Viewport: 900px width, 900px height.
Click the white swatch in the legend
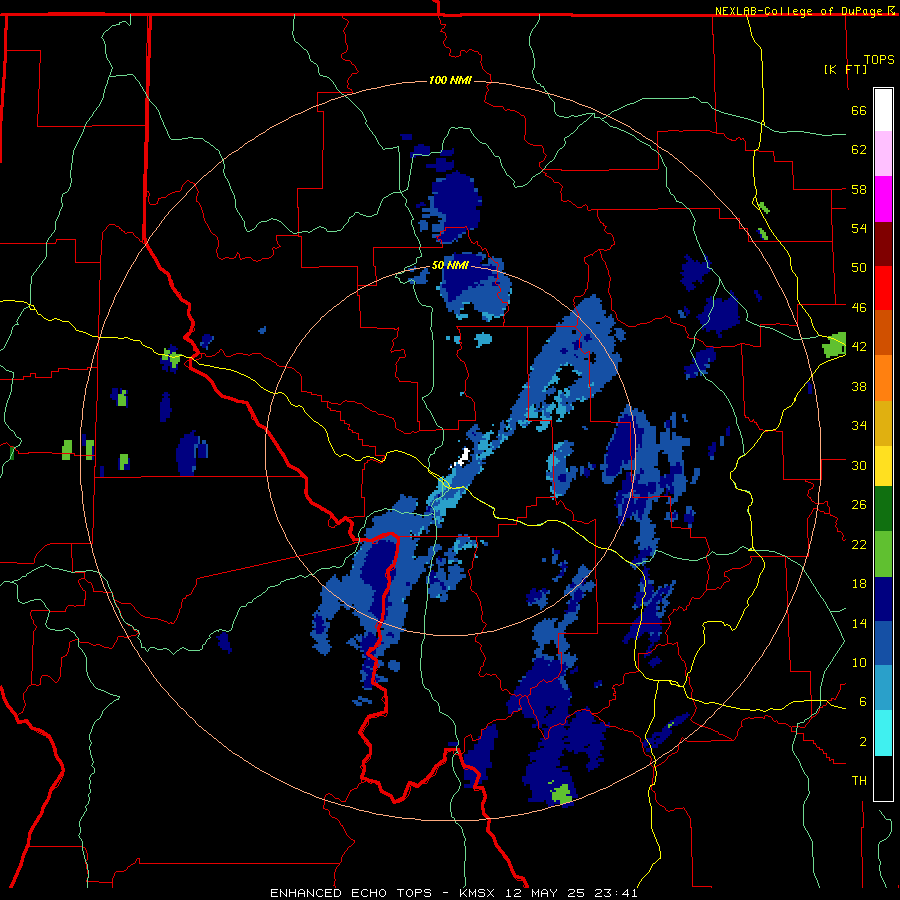point(883,110)
